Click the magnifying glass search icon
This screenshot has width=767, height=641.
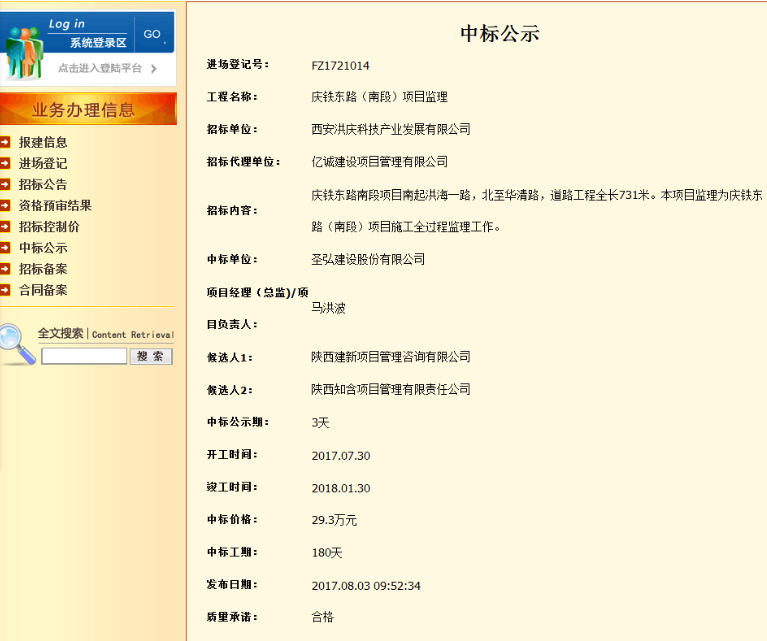point(17,343)
